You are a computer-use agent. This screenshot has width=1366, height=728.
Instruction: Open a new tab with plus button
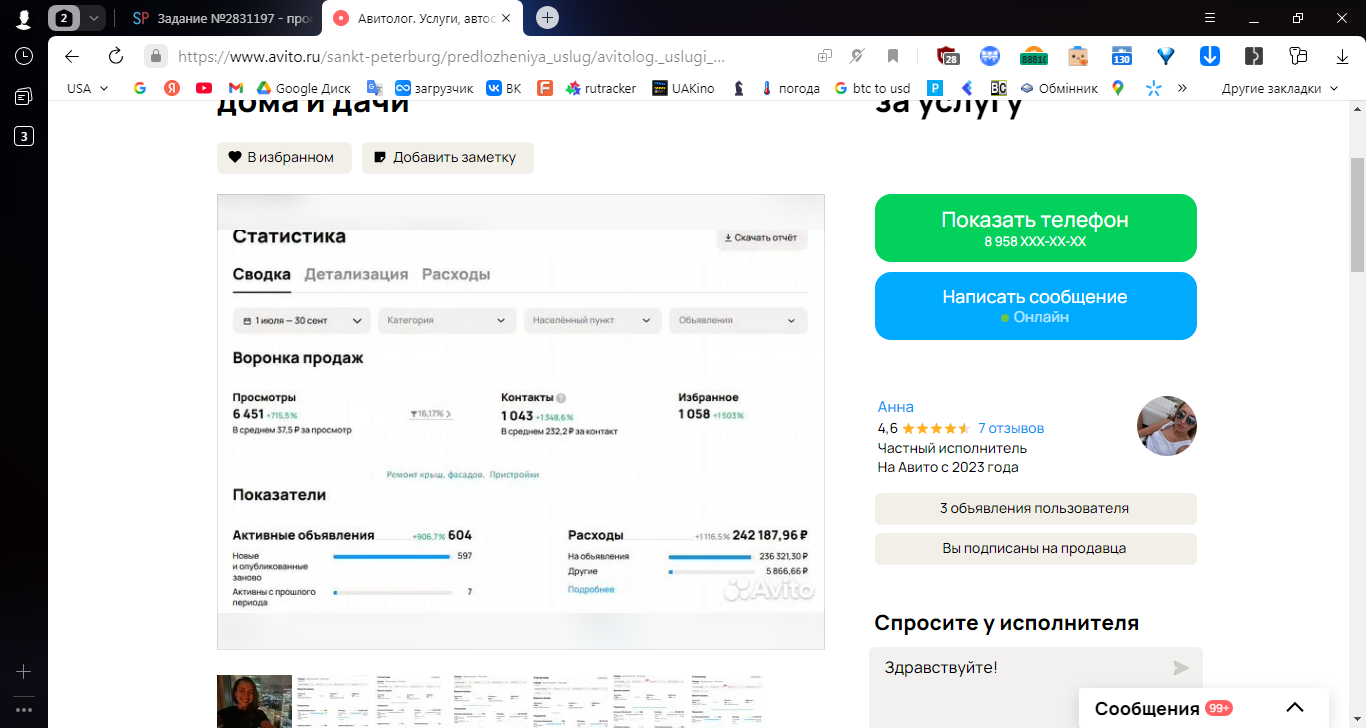[x=547, y=18]
